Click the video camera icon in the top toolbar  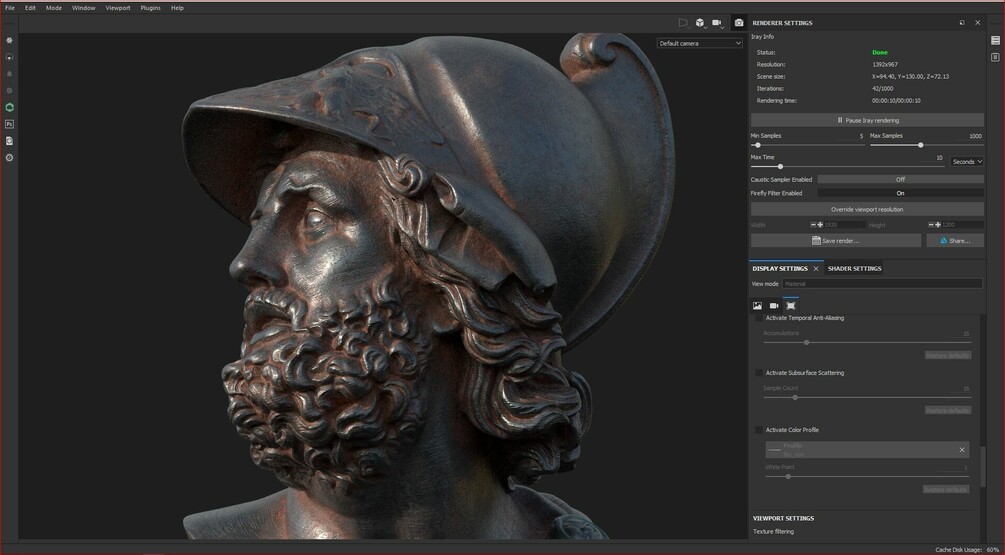point(717,22)
